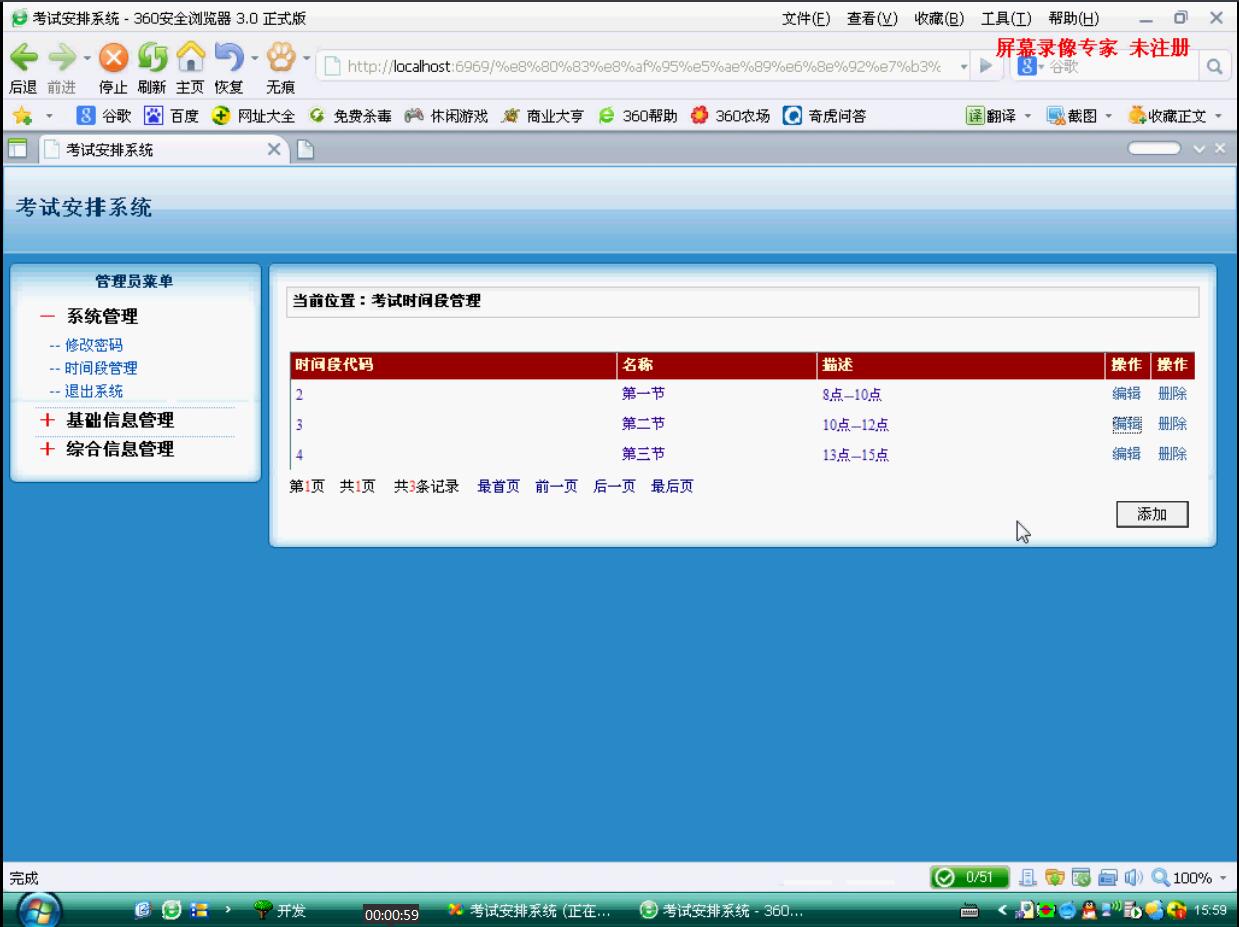Open the 工具(T) menu
Image resolution: width=1239 pixels, height=927 pixels.
[1006, 18]
